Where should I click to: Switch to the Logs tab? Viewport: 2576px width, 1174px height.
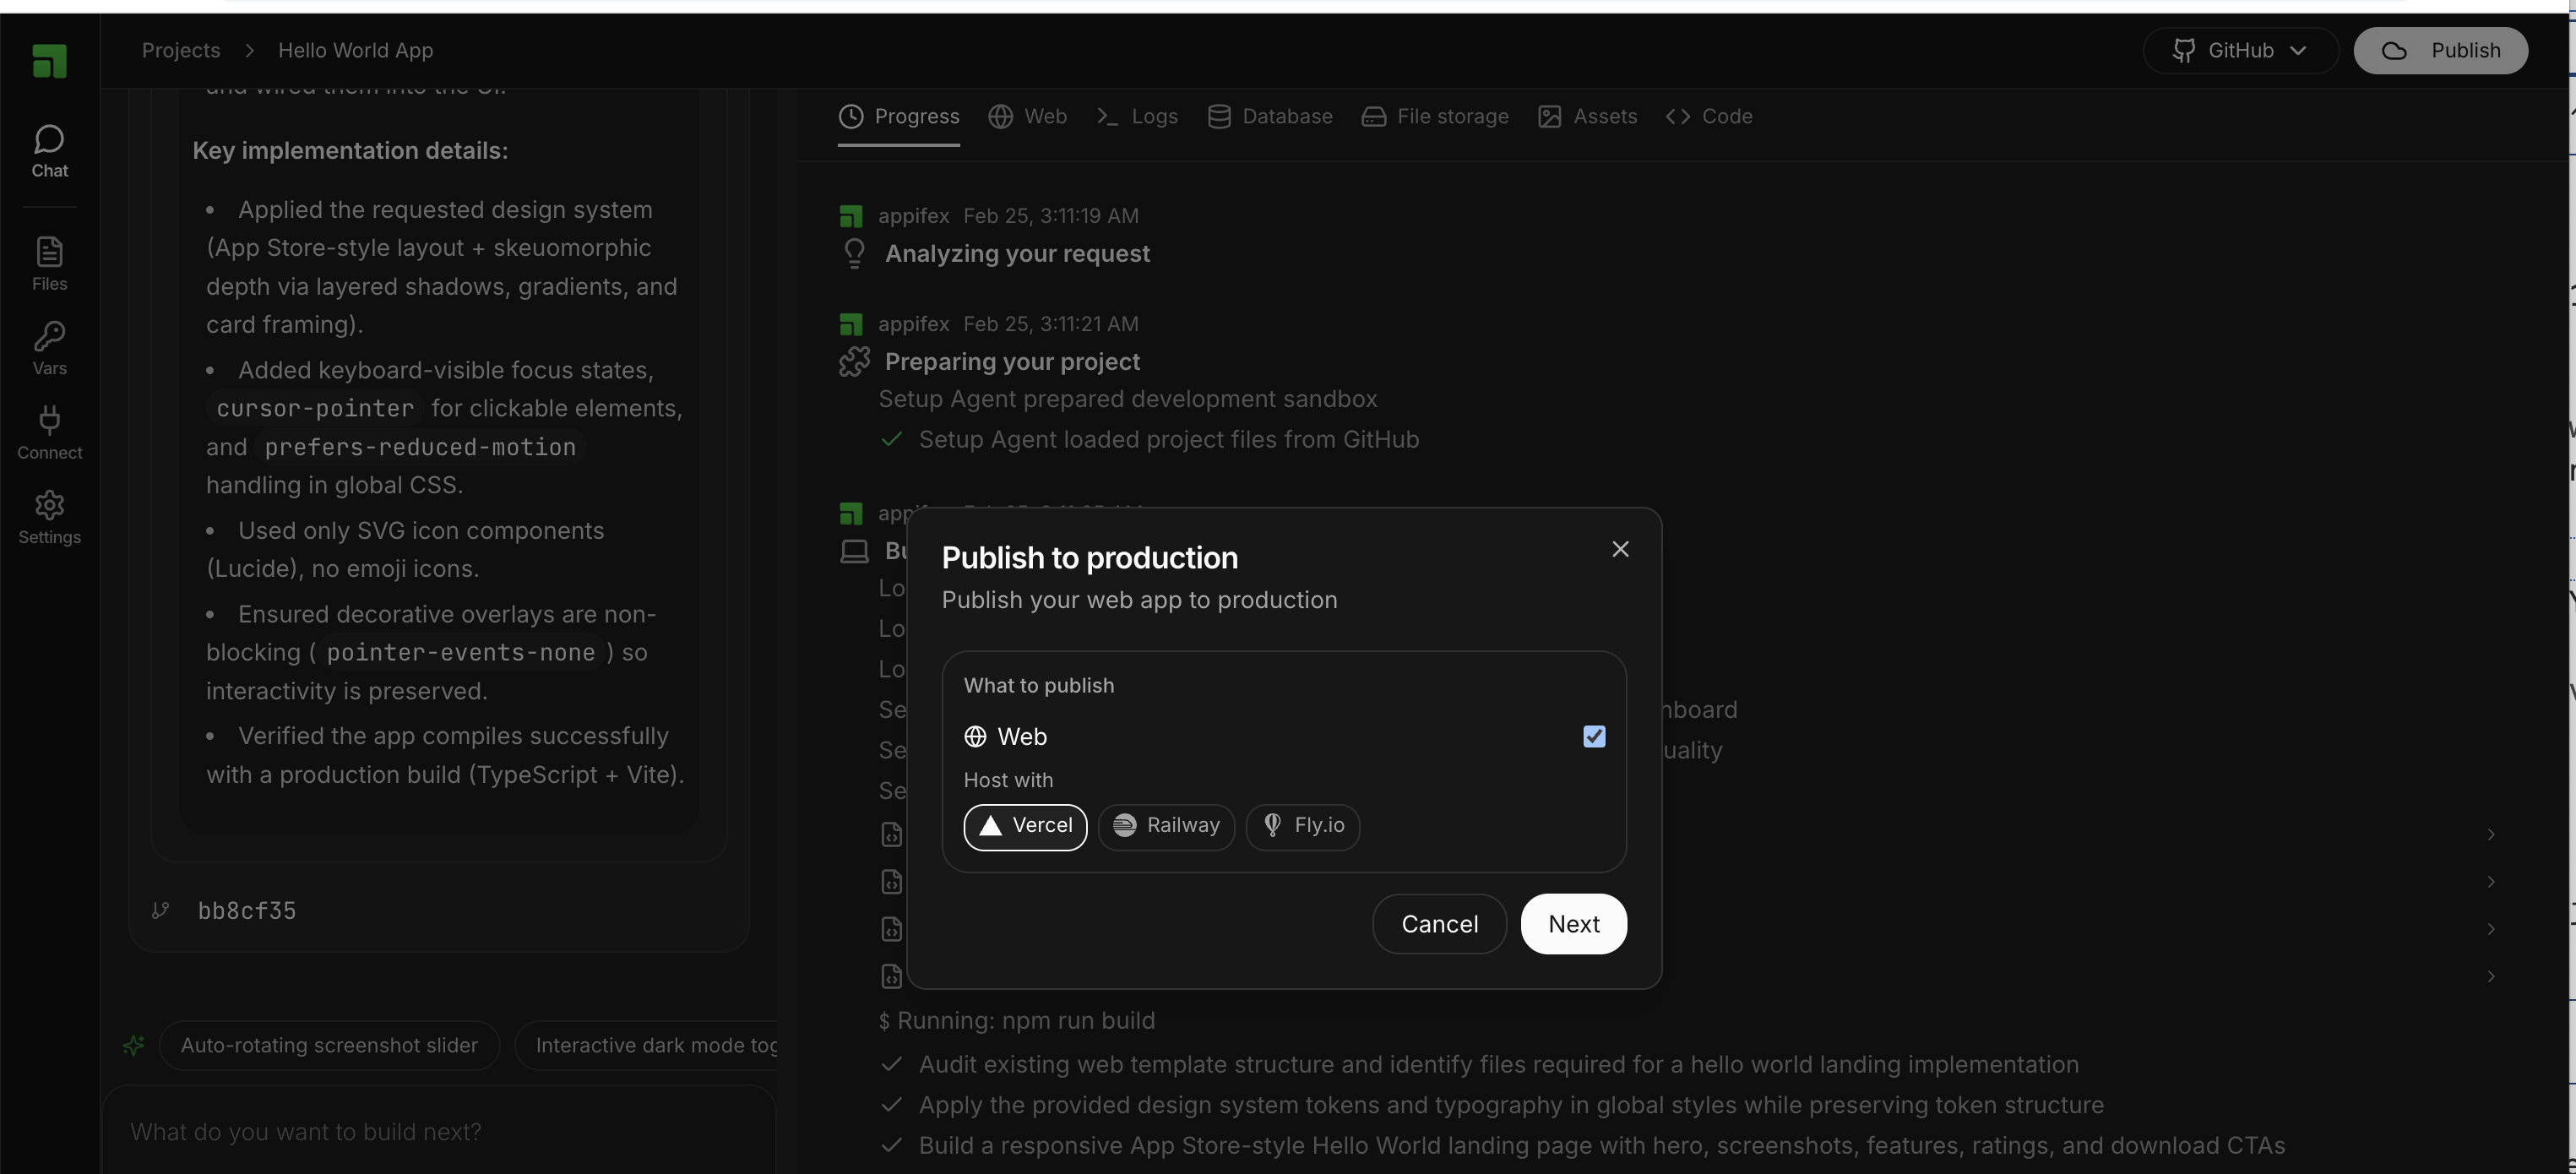(x=1136, y=116)
